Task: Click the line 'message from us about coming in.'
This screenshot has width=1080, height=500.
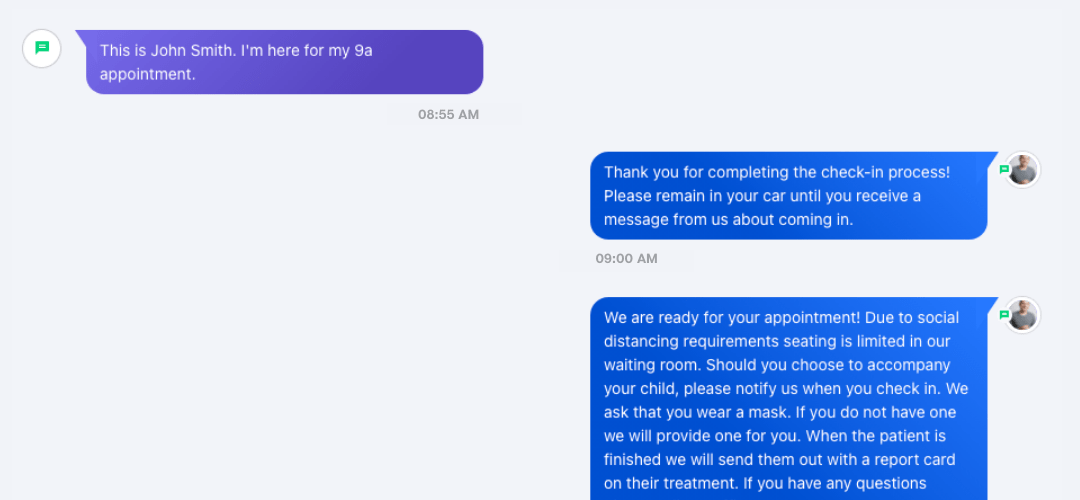Action: pyautogui.click(x=729, y=220)
